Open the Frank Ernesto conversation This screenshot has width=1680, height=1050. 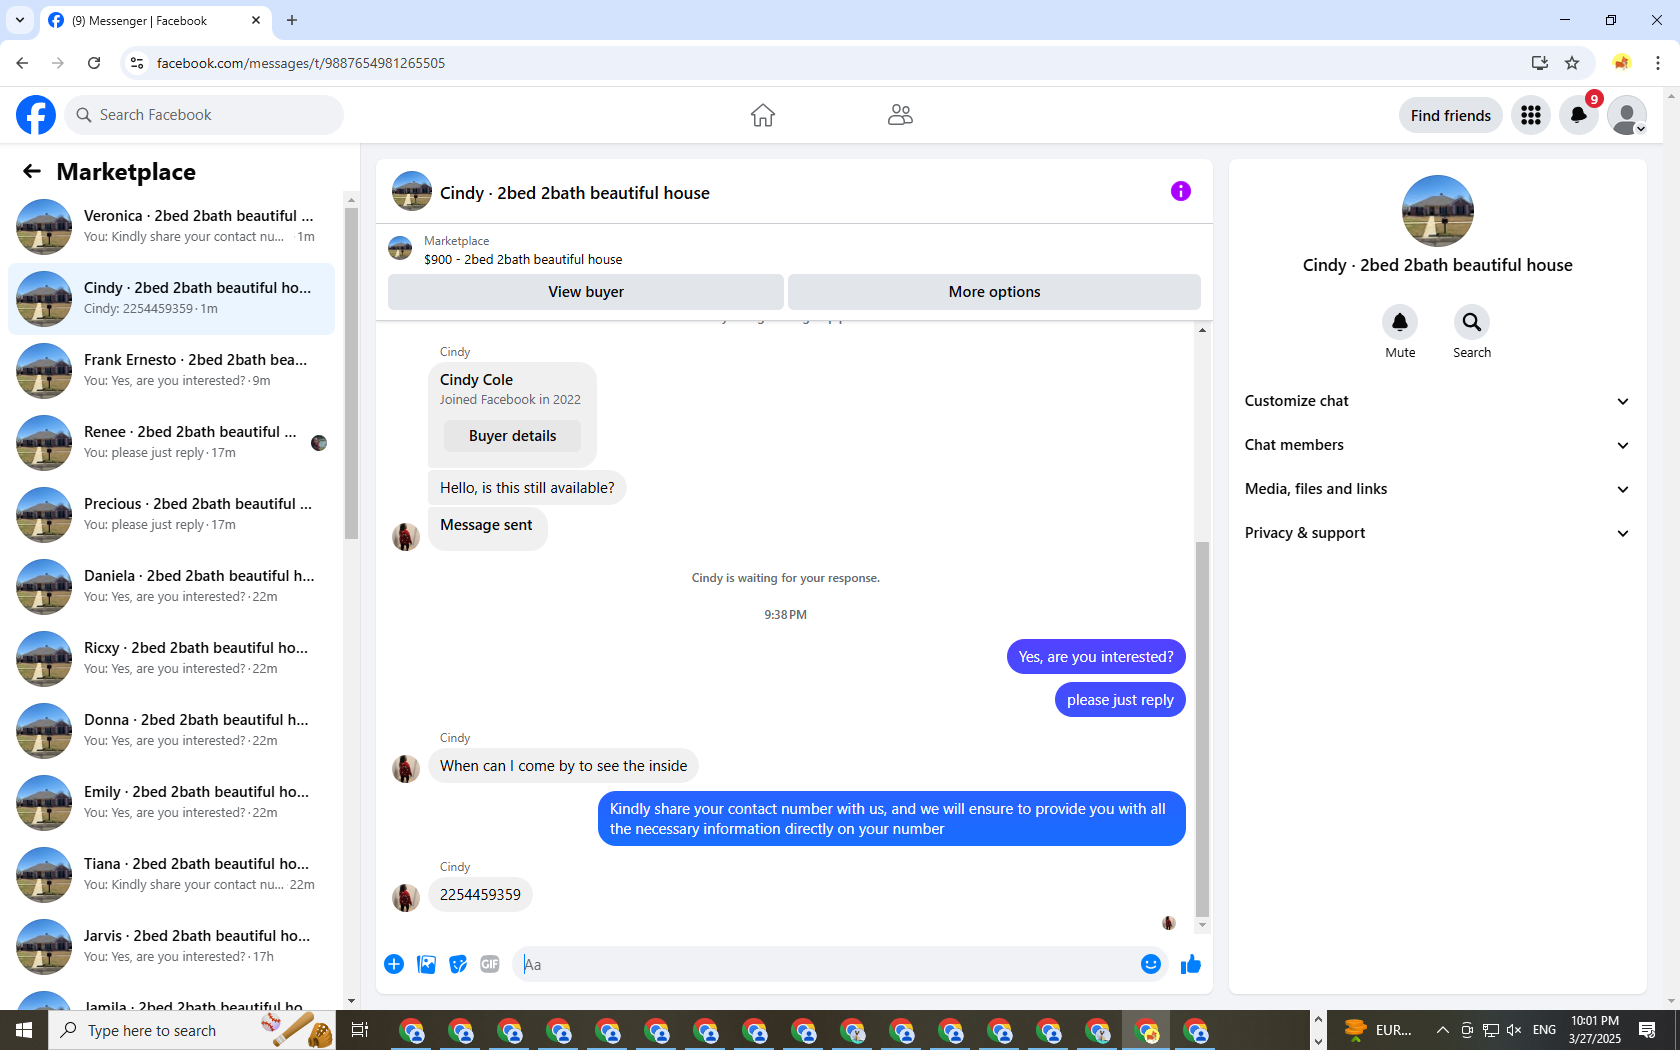pyautogui.click(x=172, y=370)
